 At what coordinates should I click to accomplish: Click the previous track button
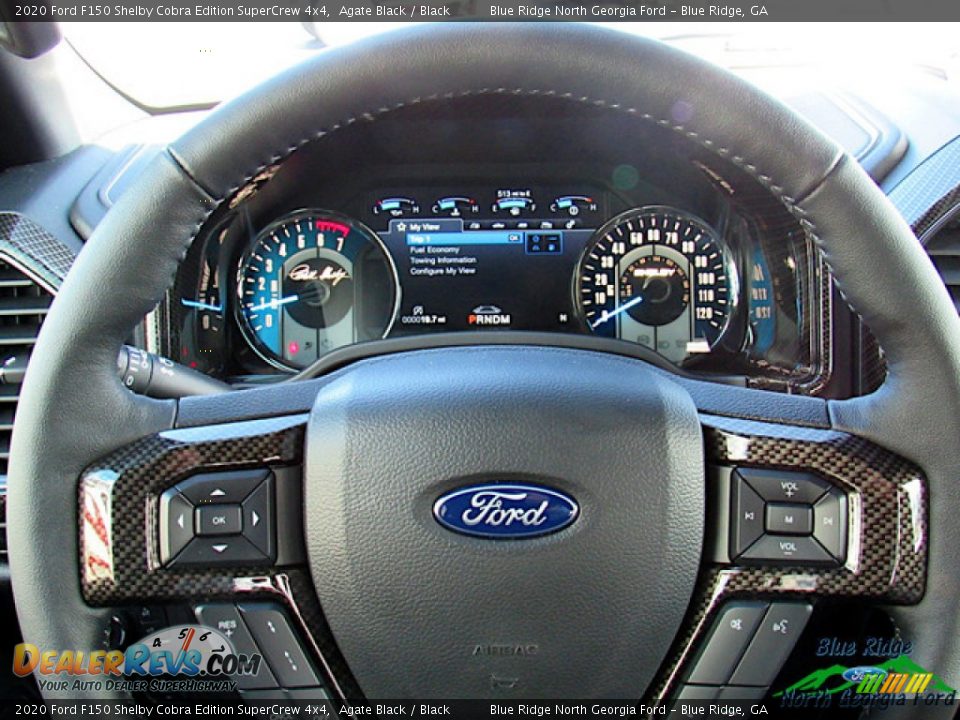pyautogui.click(x=749, y=517)
